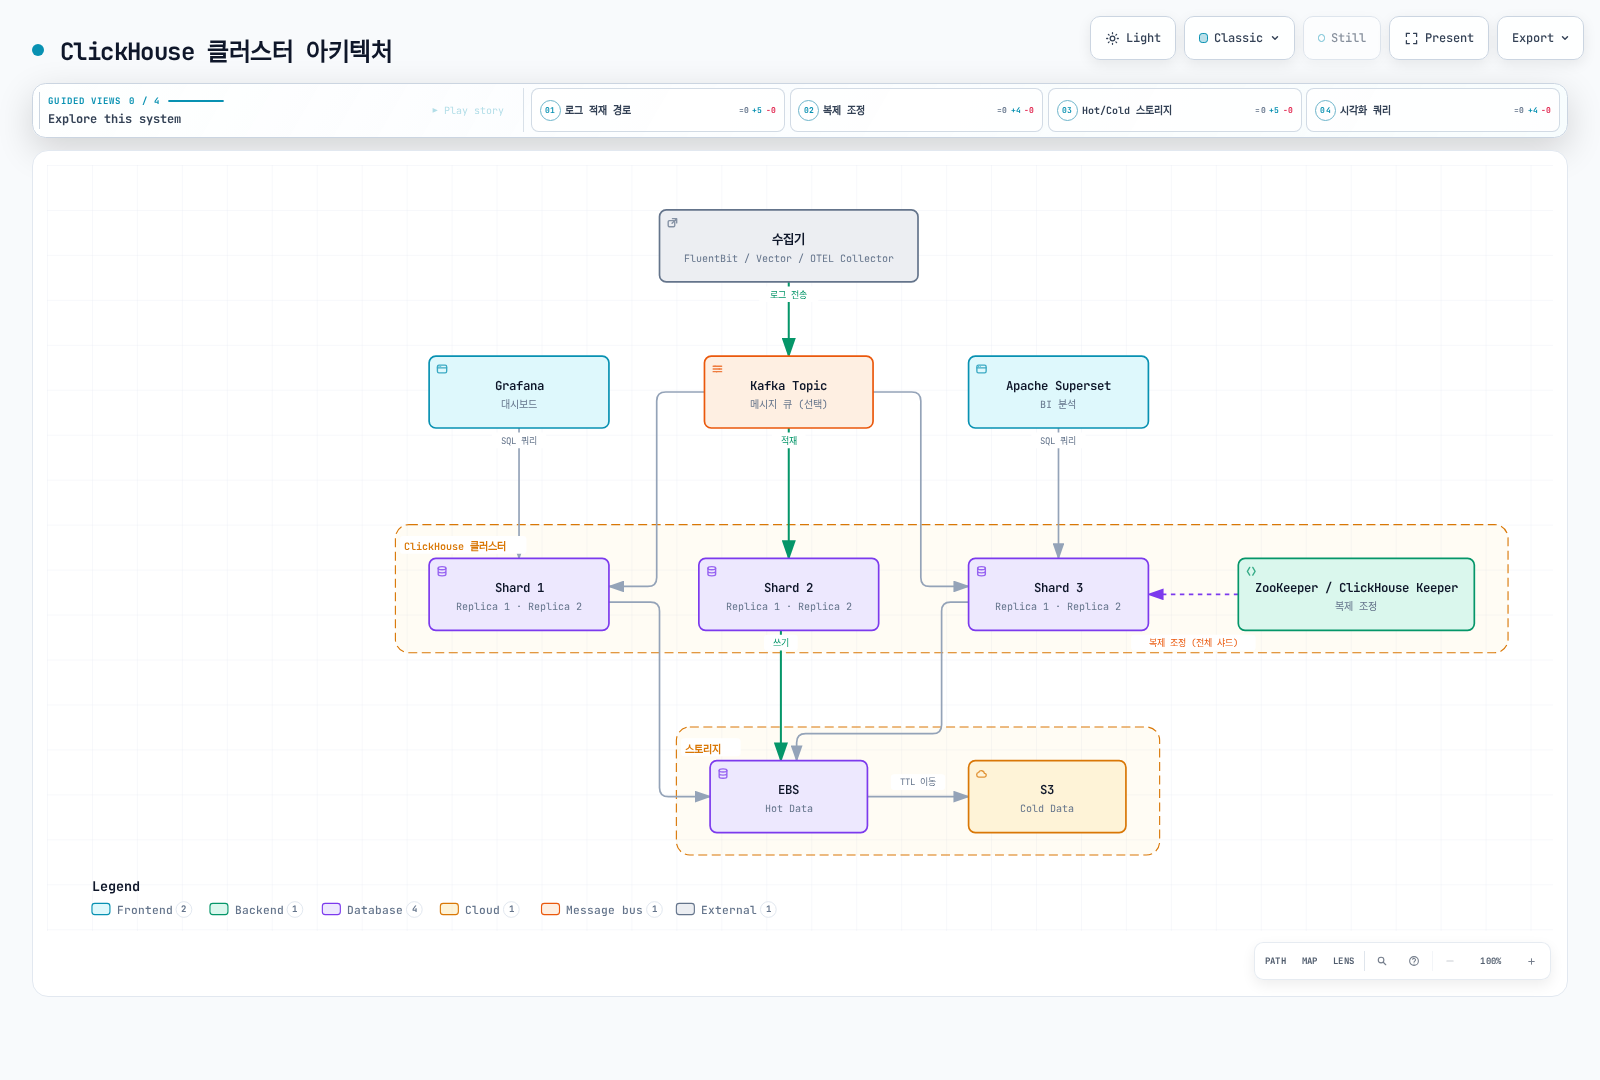Click the database icon on Shard 2
The height and width of the screenshot is (1080, 1600).
pos(712,571)
